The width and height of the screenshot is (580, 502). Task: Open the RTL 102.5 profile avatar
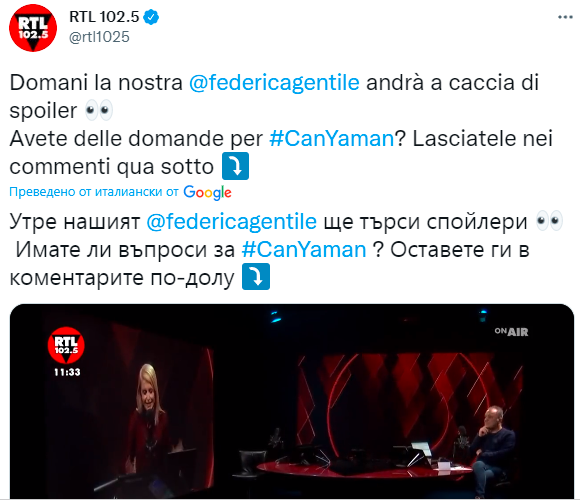33,28
